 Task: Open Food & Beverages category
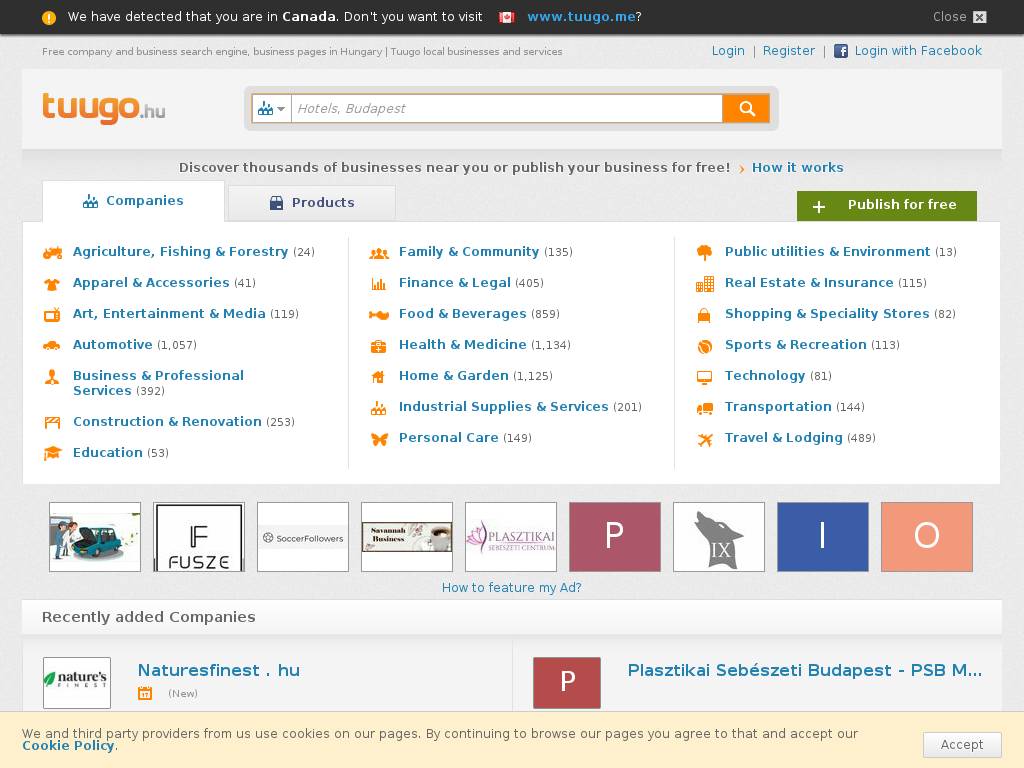tap(462, 313)
